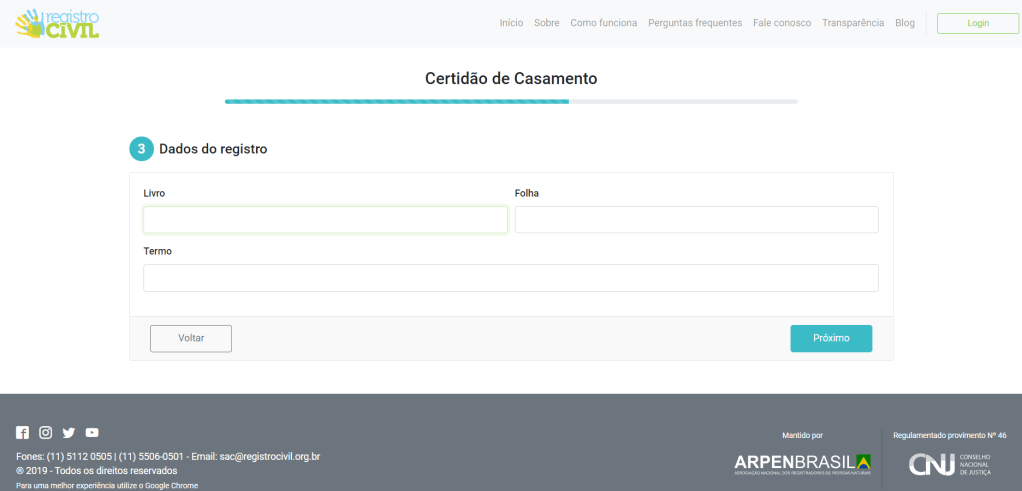Viewport: 1022px width, 491px height.
Task: Click the CNJ logo in the footer
Action: [x=950, y=464]
